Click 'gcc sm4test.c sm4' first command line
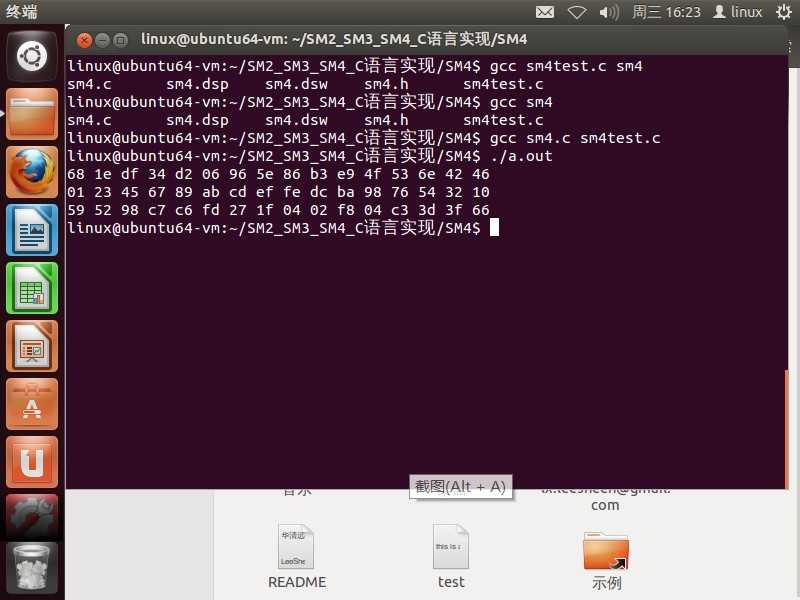 (566, 66)
